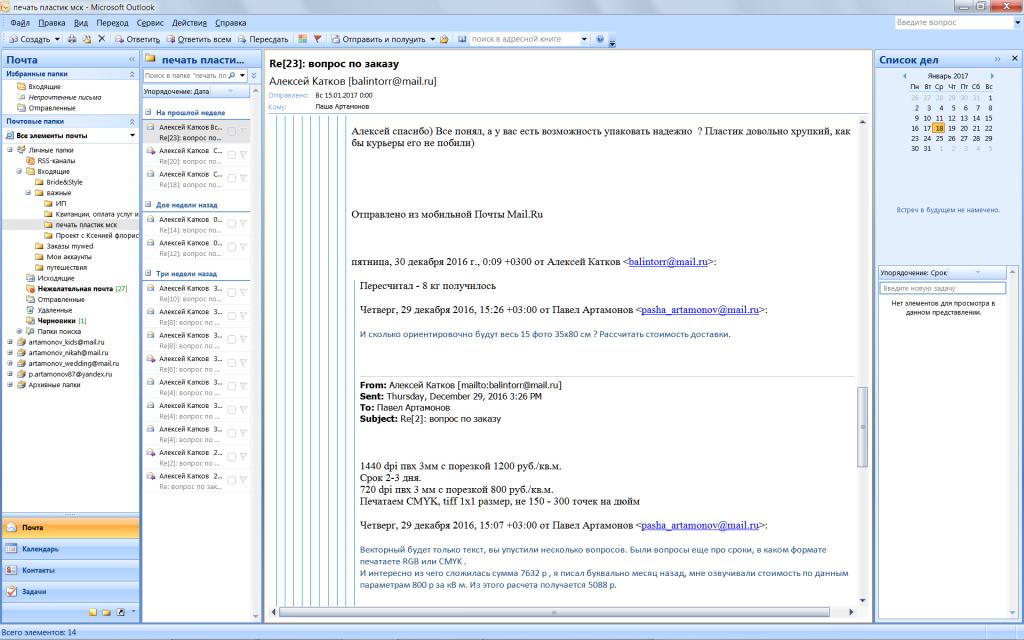1024x640 pixels.
Task: Go to next month in the mini calendar
Action: click(992, 76)
